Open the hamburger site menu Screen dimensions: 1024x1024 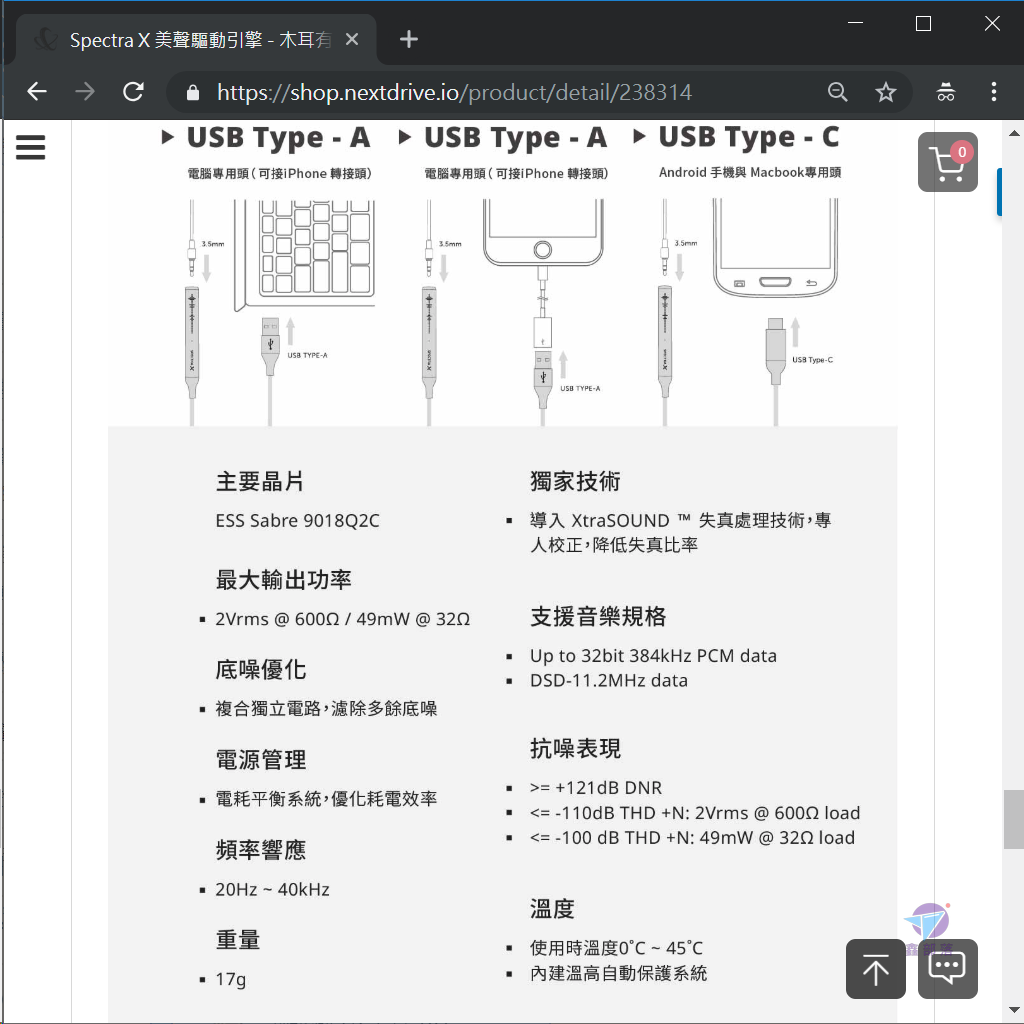point(31,147)
